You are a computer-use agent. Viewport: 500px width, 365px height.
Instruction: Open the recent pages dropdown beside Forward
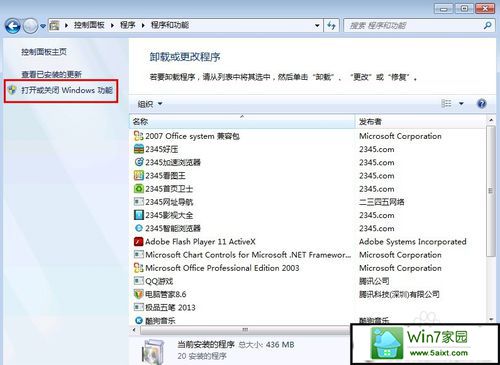(x=43, y=26)
